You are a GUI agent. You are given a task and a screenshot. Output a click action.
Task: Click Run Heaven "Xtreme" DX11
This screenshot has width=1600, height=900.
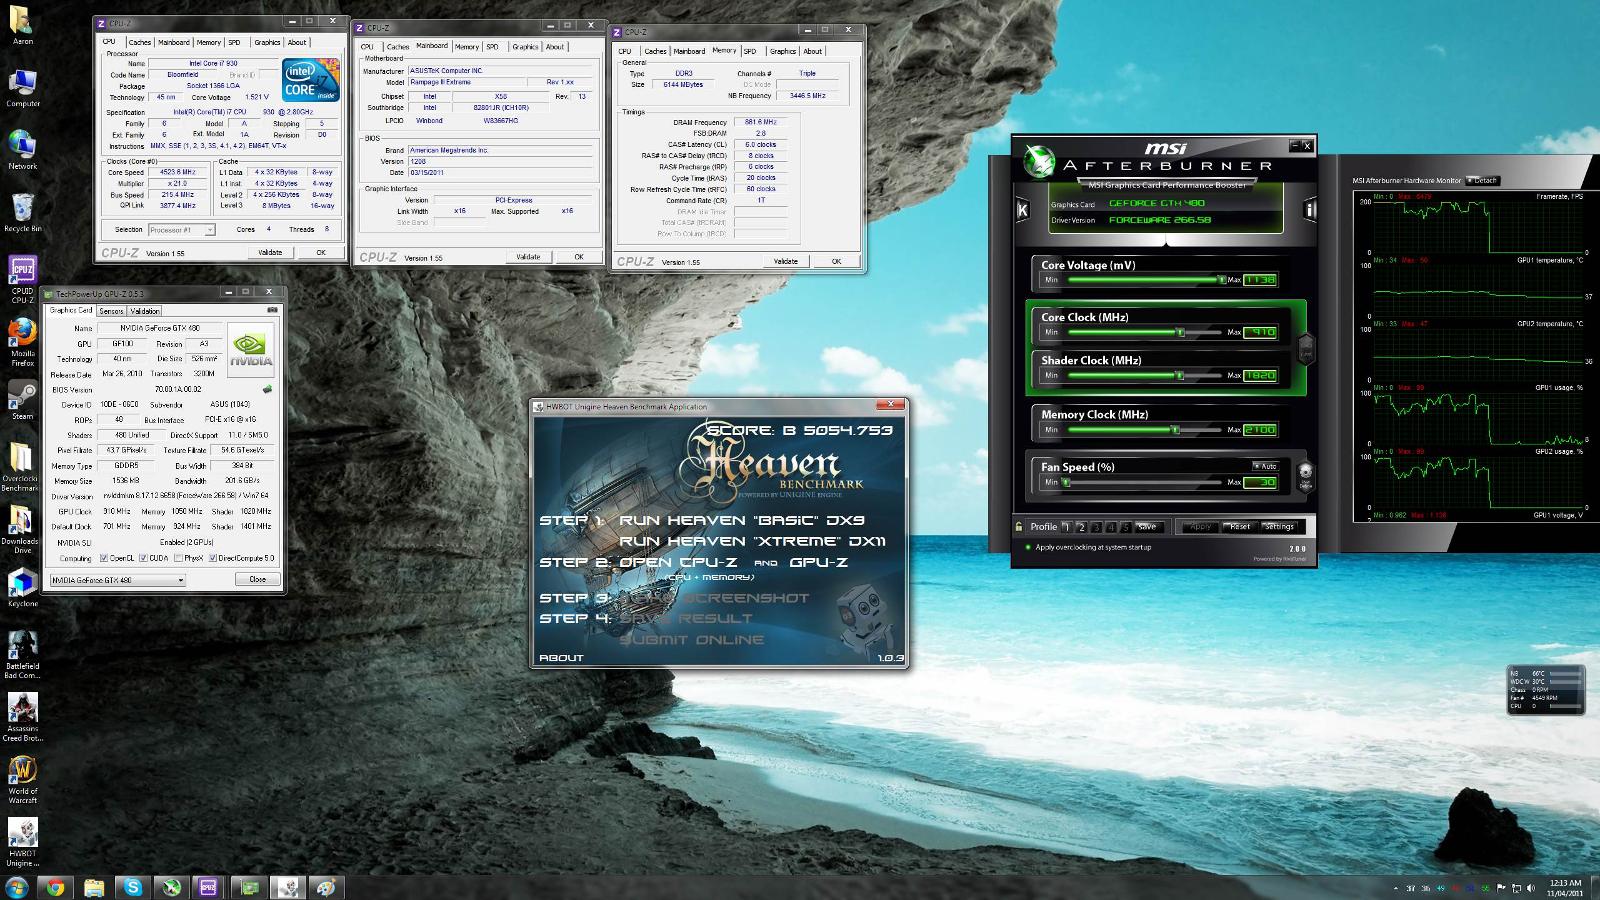point(752,541)
